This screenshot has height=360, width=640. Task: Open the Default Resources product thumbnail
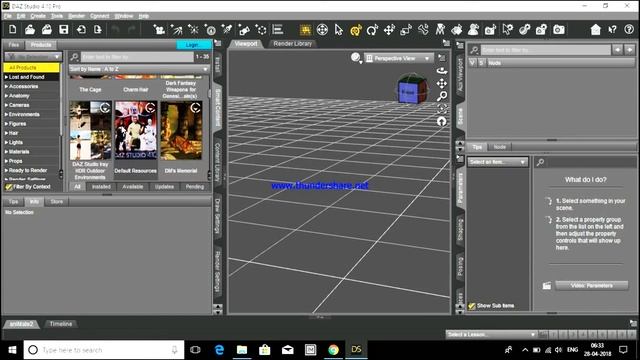[136, 131]
